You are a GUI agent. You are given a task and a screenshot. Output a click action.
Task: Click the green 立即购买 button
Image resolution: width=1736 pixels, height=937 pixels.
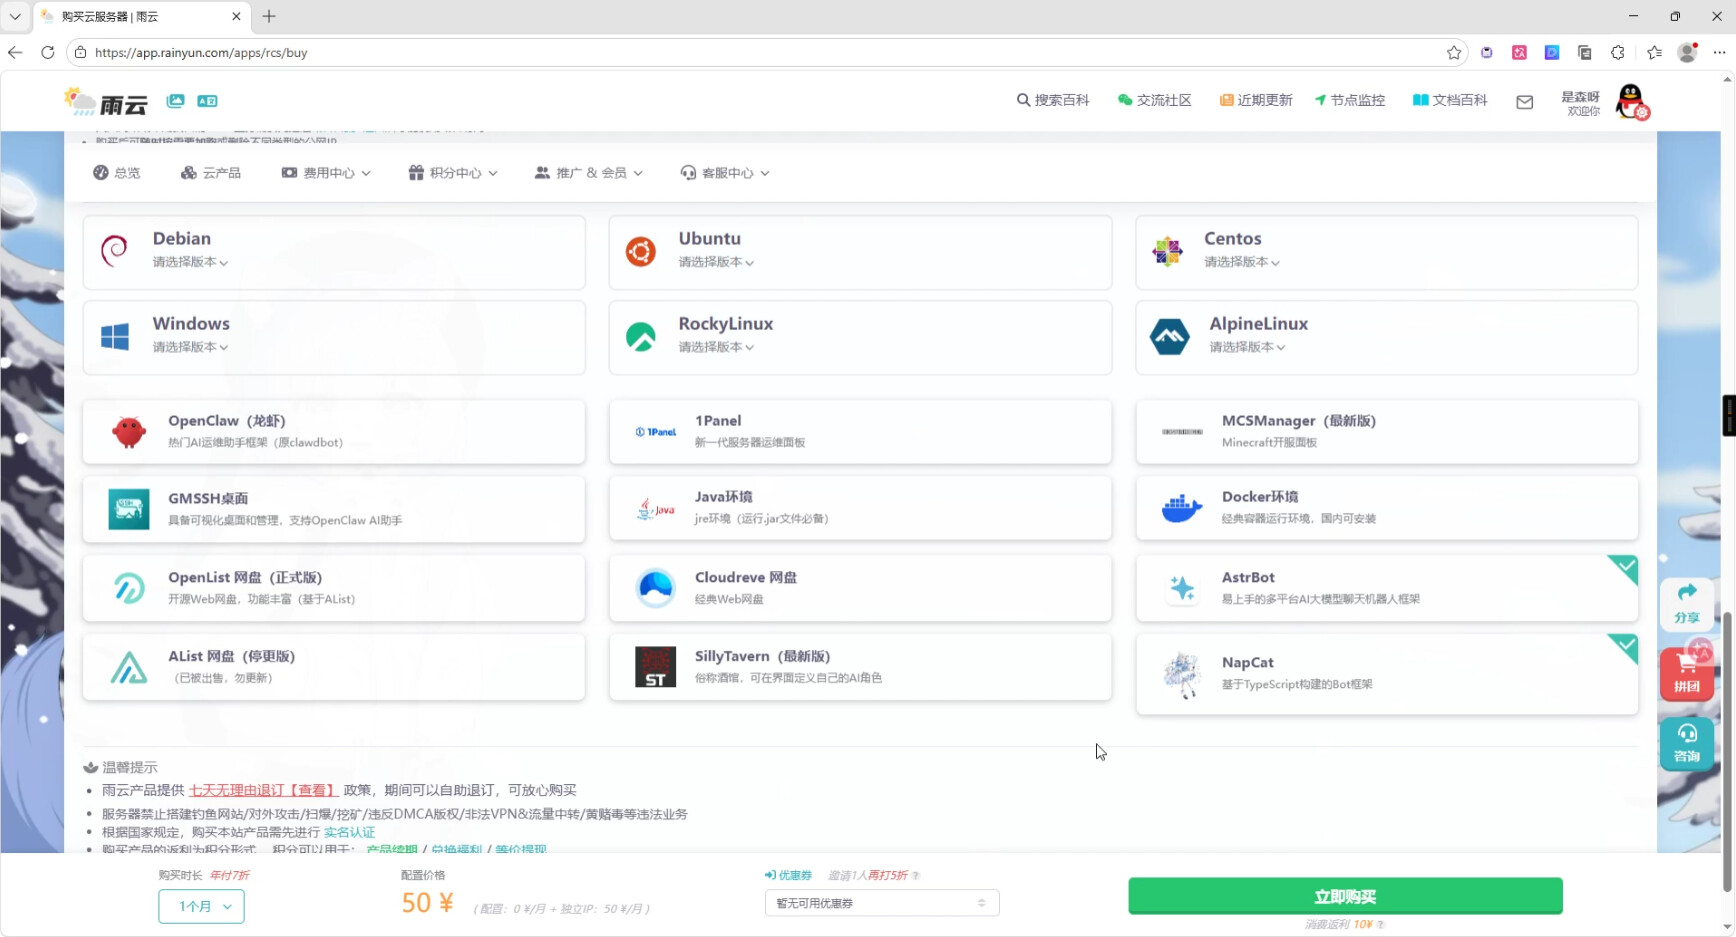tap(1344, 896)
